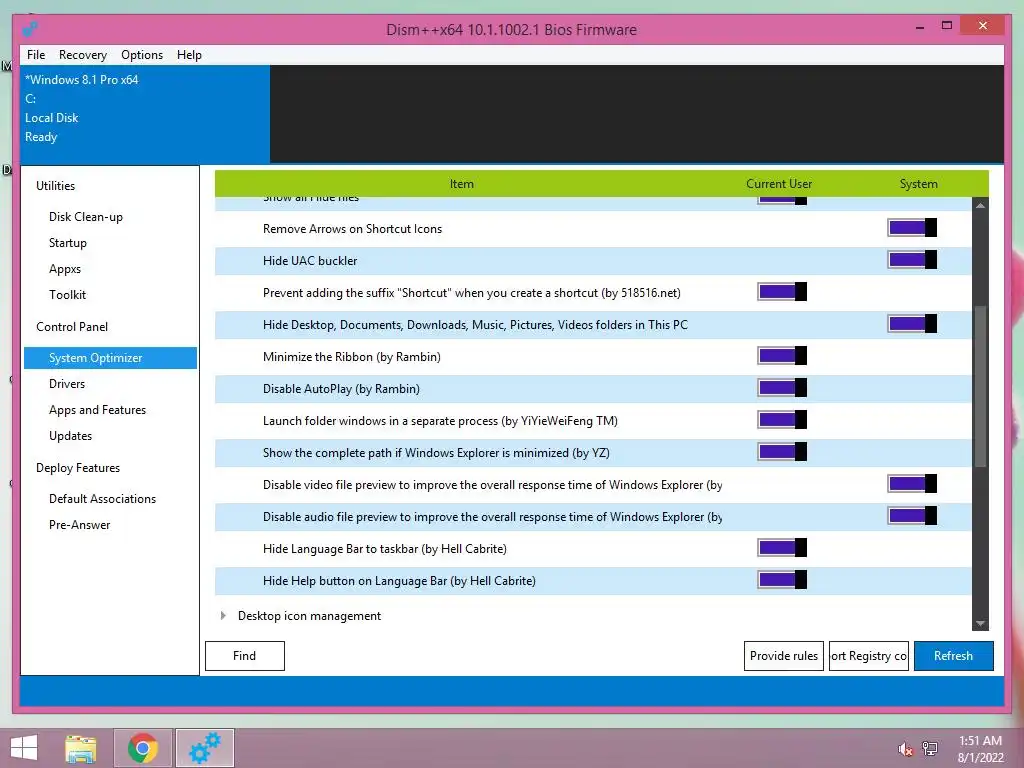The height and width of the screenshot is (768, 1024).
Task: Toggle Hide Desktop, Documents folders in This PC
Action: point(912,324)
